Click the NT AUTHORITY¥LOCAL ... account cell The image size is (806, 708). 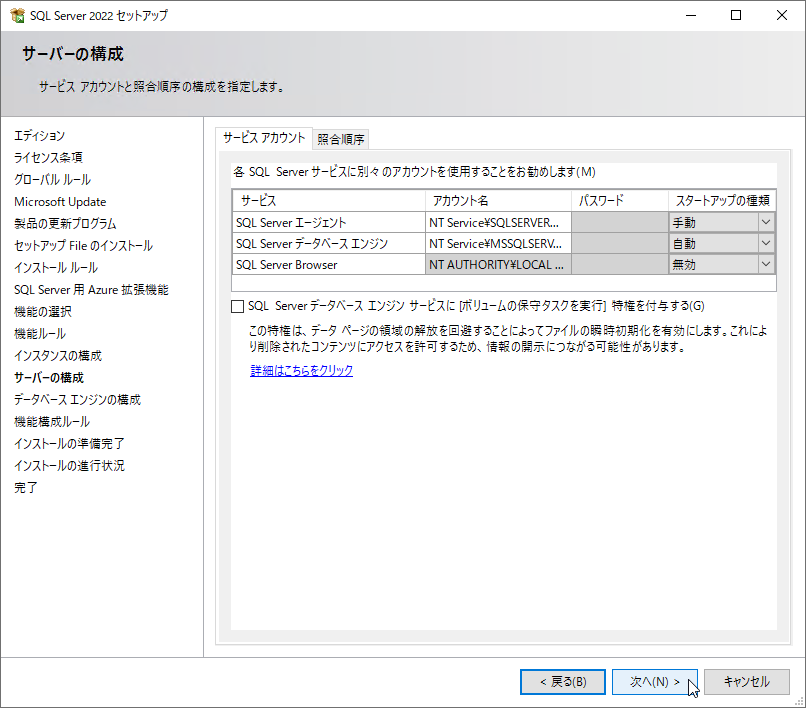pyautogui.click(x=498, y=265)
